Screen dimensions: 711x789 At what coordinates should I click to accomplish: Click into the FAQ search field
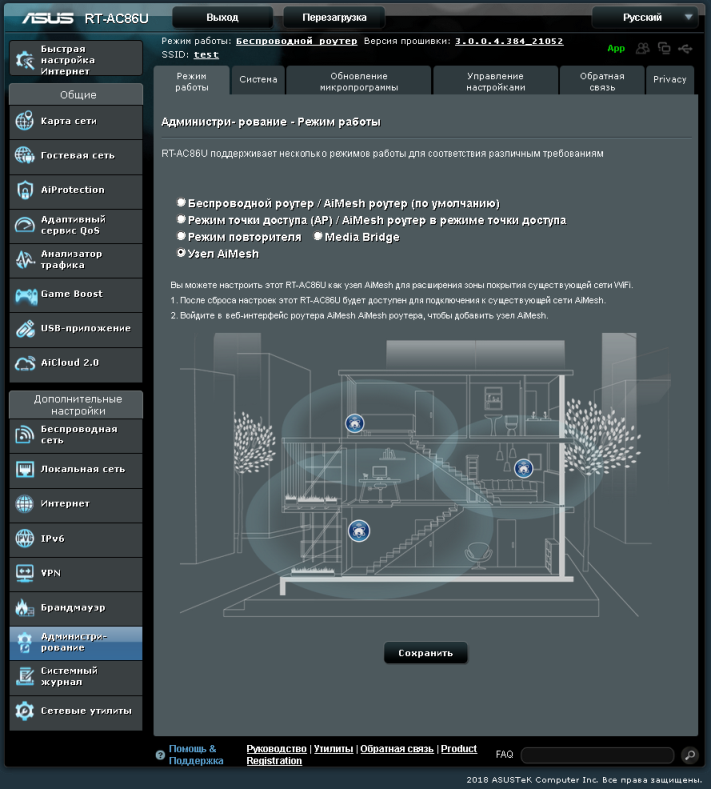point(597,755)
